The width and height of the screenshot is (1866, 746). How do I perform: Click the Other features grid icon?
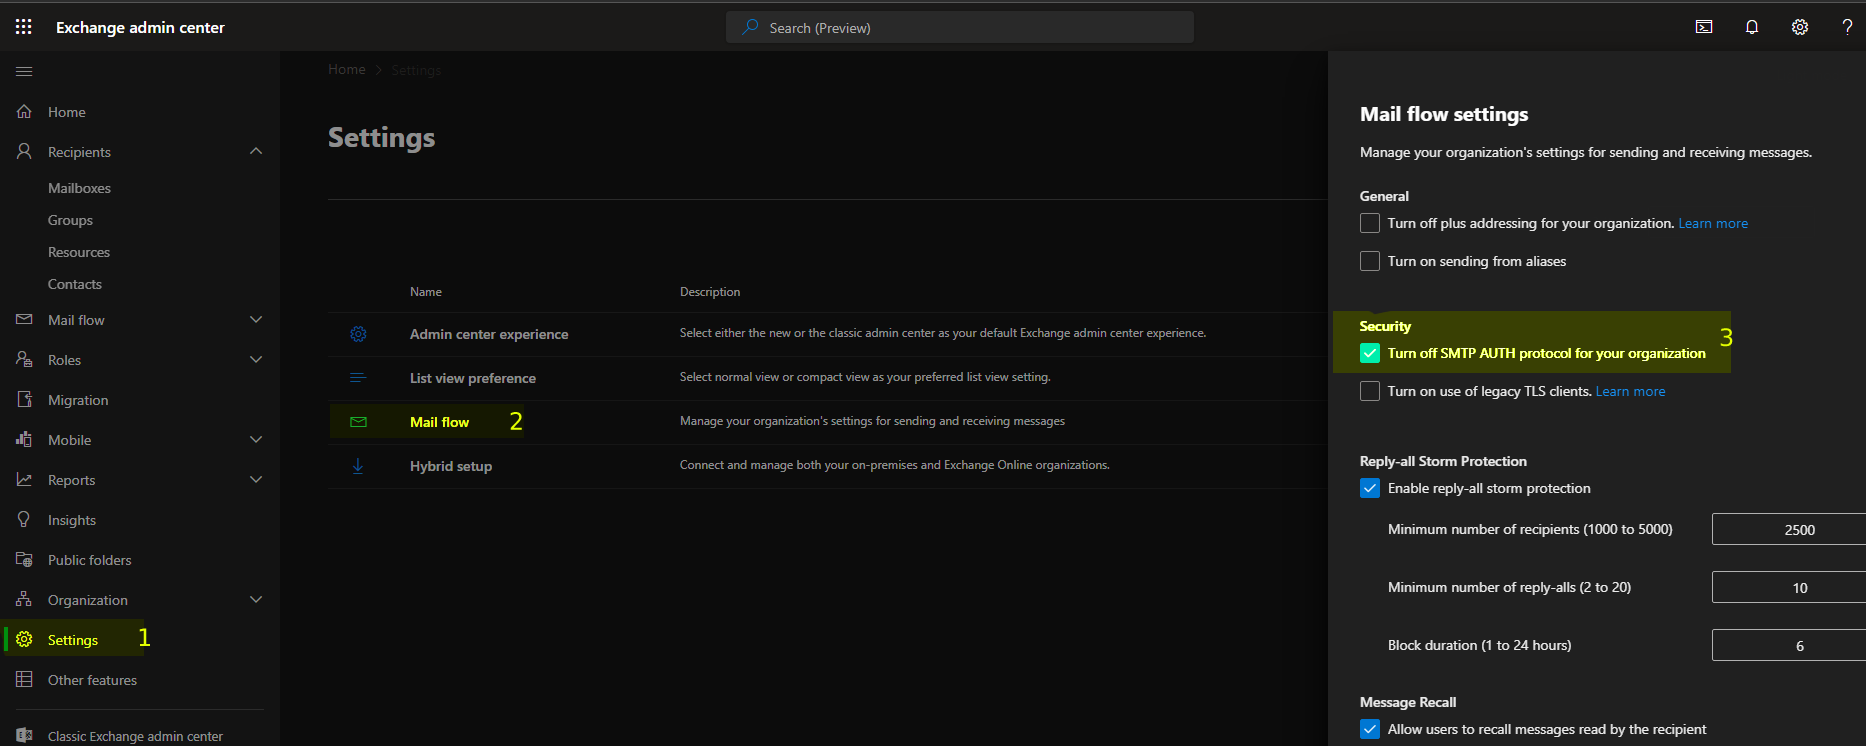[24, 679]
